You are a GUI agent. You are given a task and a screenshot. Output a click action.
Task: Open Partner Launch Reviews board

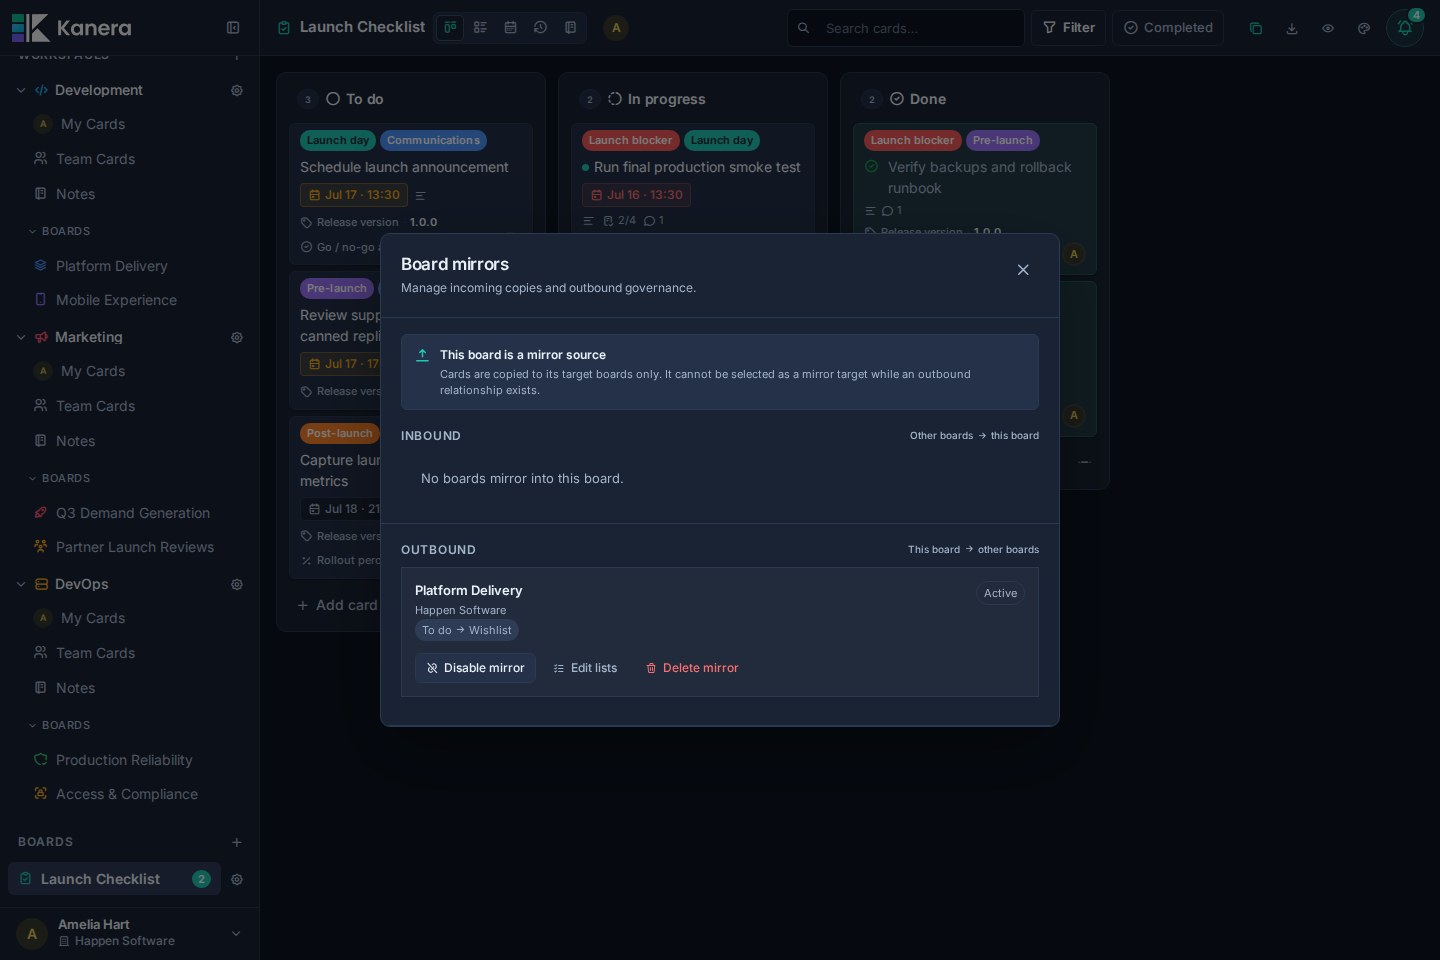pos(134,547)
